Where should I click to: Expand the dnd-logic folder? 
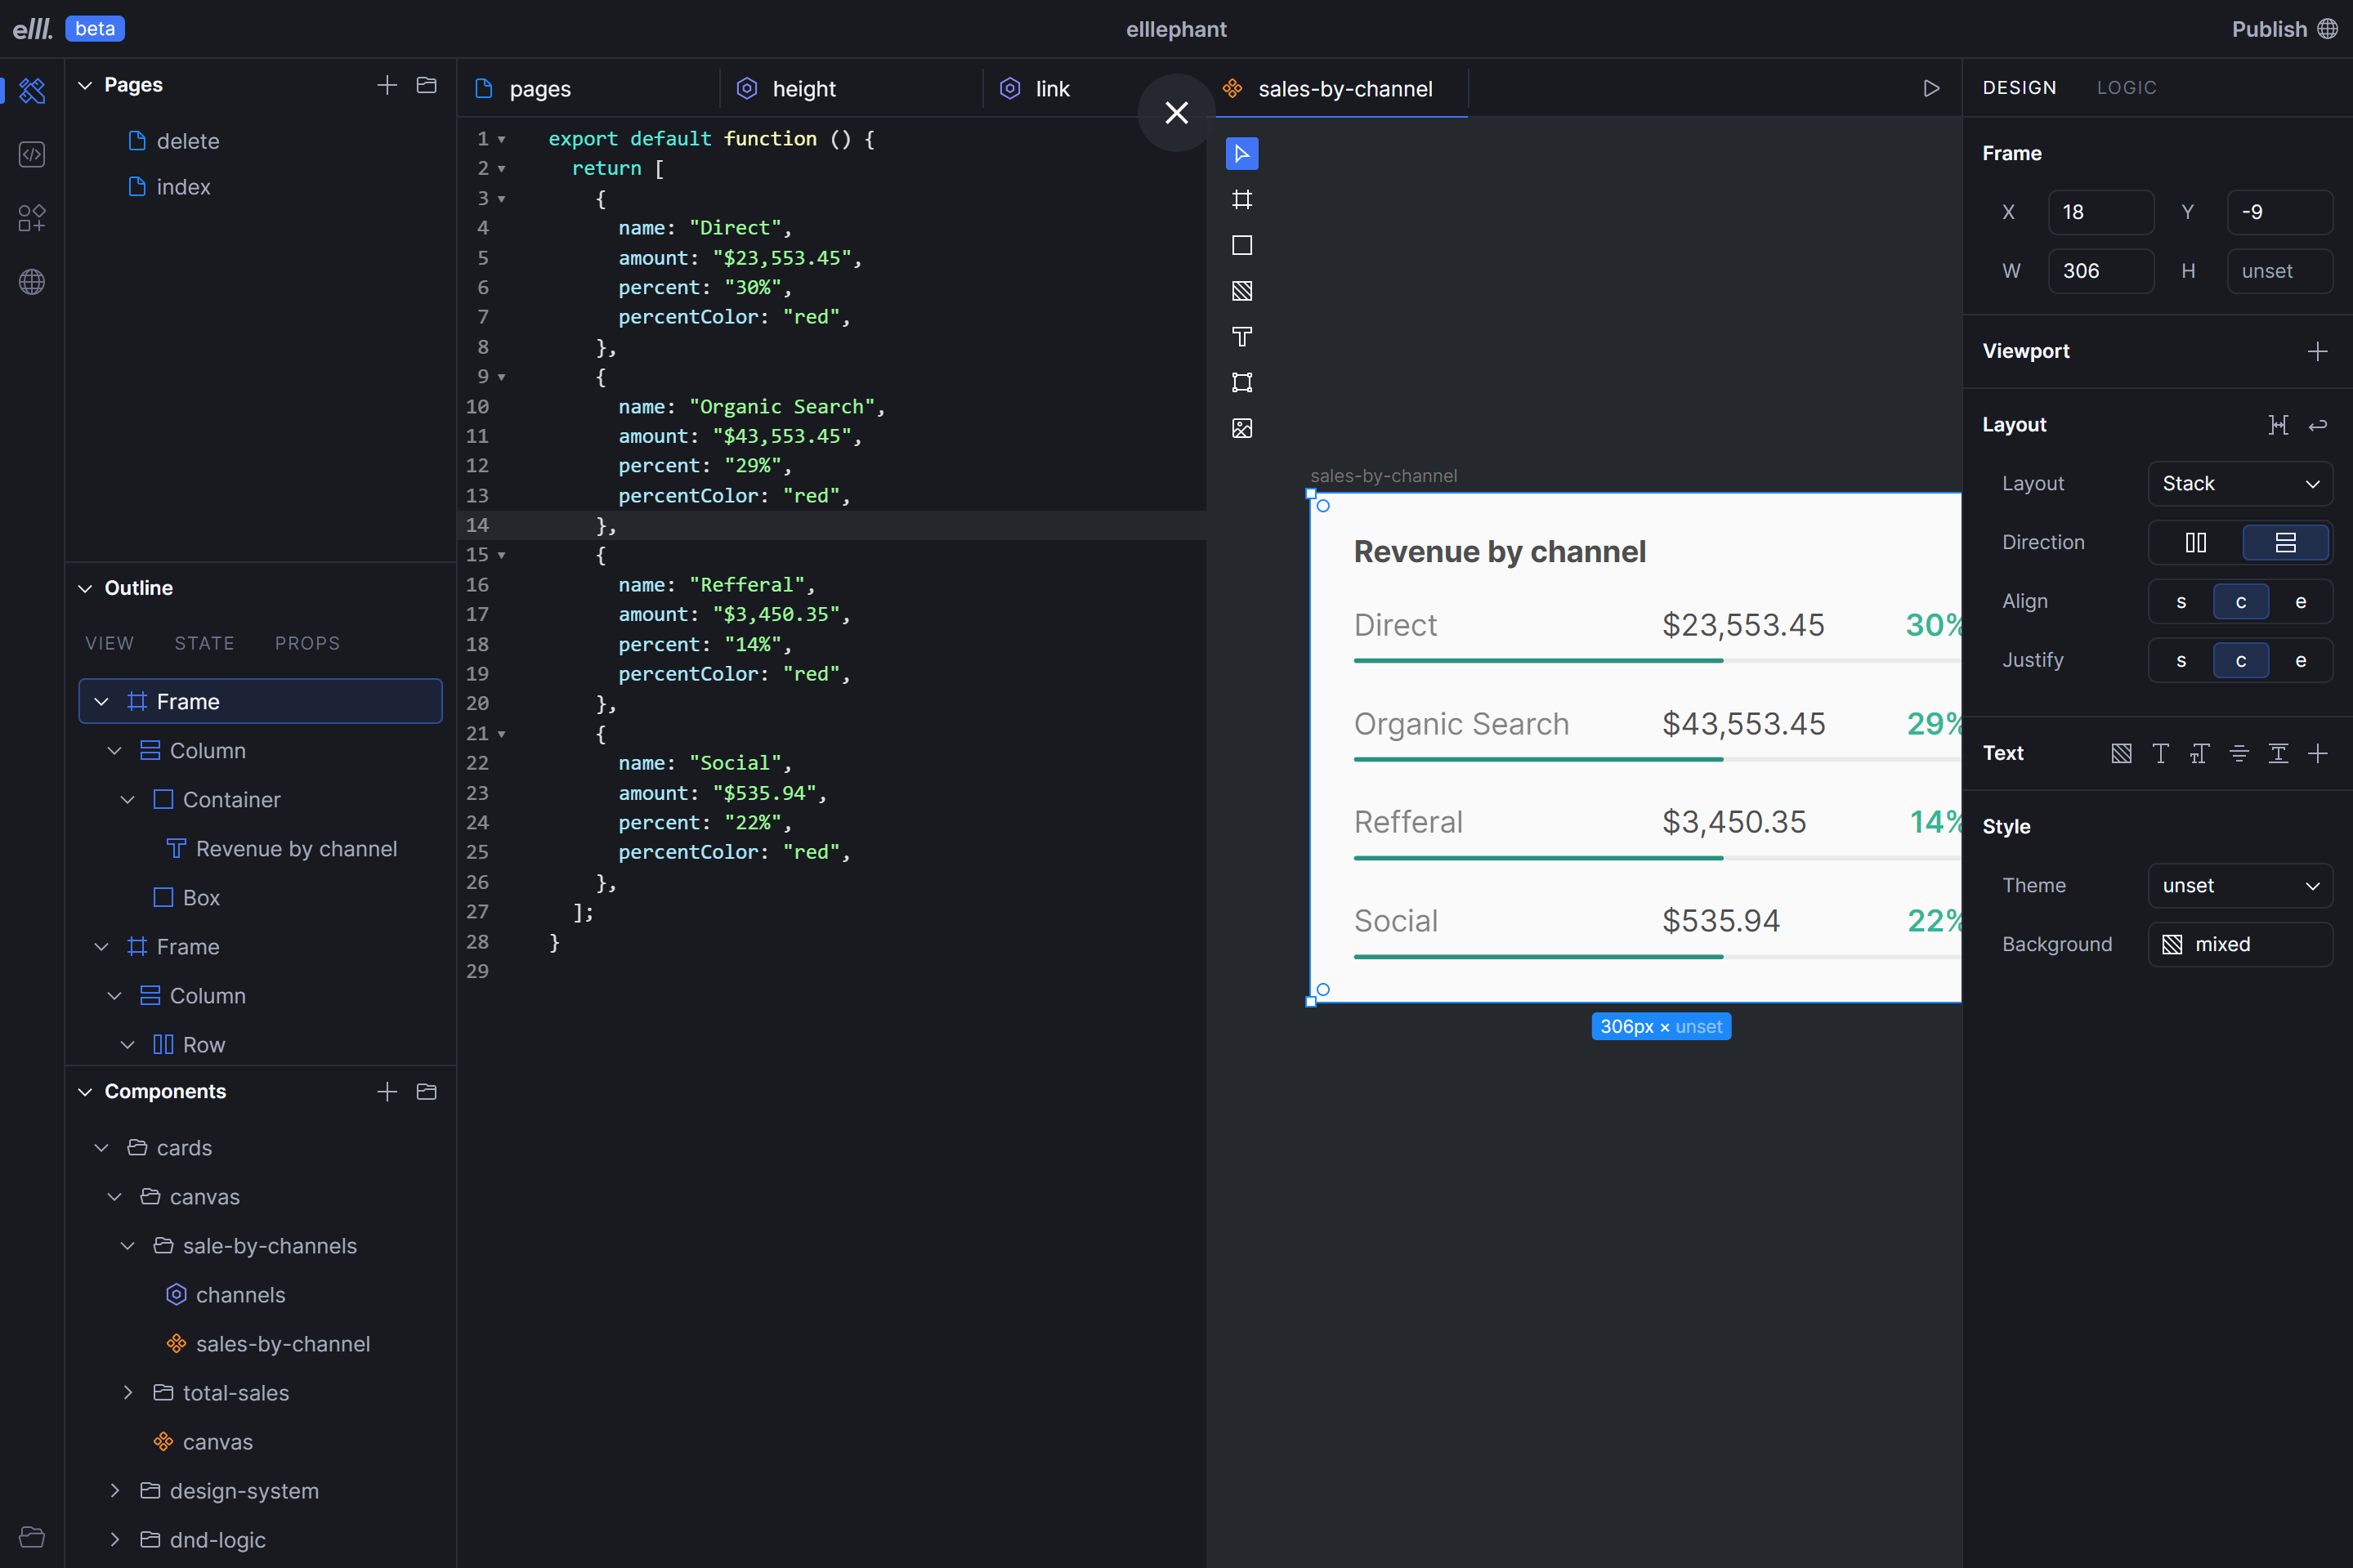tap(114, 1540)
